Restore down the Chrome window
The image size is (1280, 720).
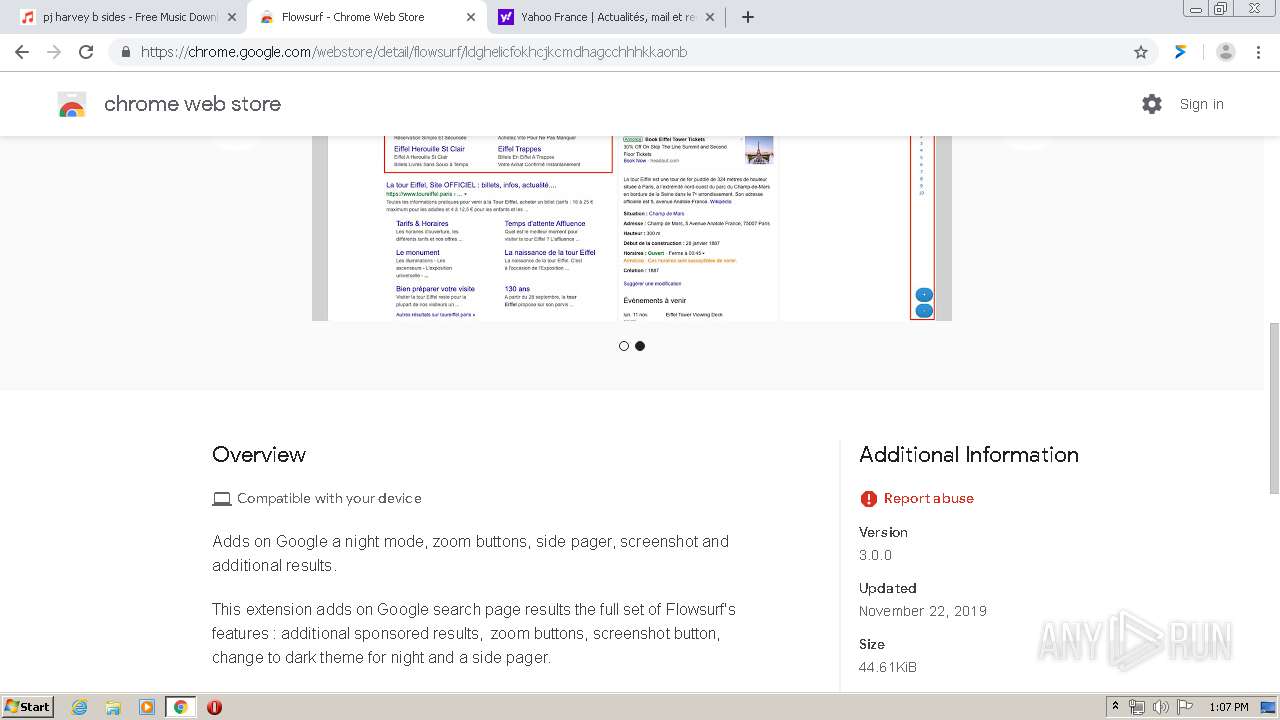coord(1220,9)
